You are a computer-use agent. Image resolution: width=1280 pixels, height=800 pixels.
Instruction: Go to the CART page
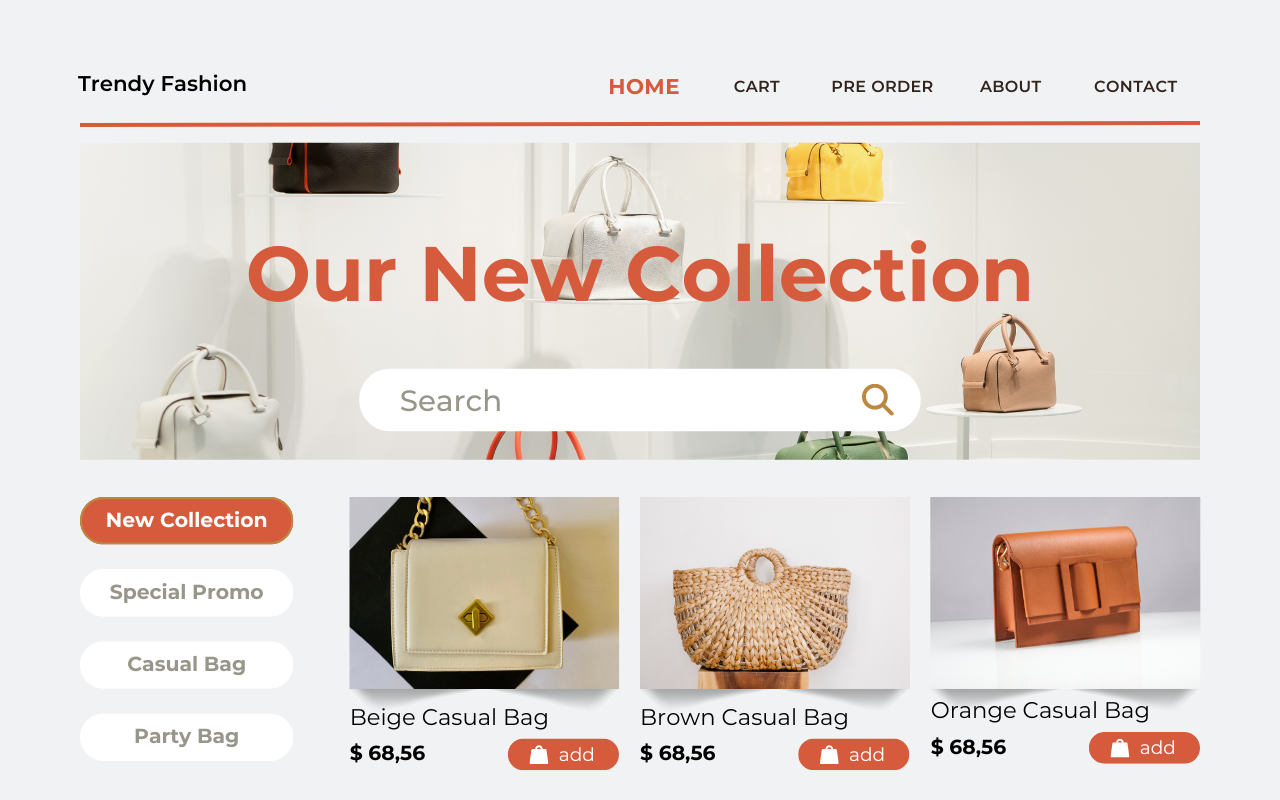click(x=756, y=87)
